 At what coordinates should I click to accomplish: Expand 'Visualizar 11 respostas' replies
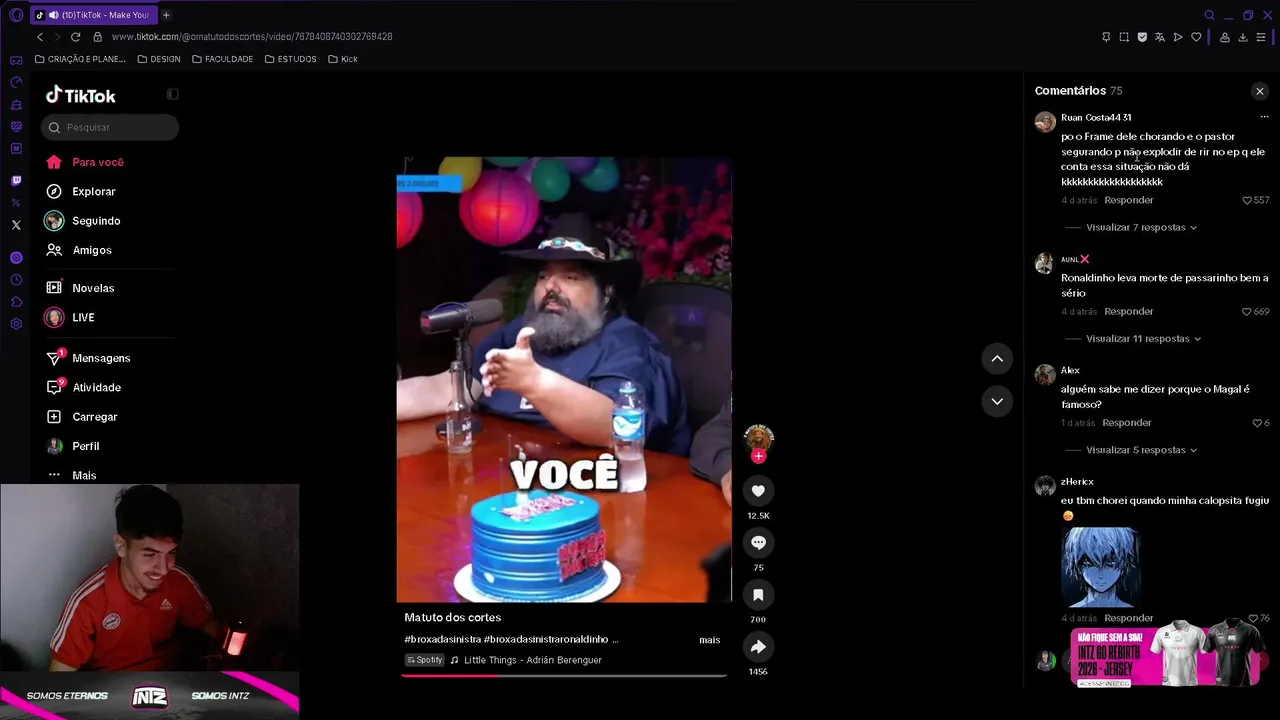click(1143, 338)
